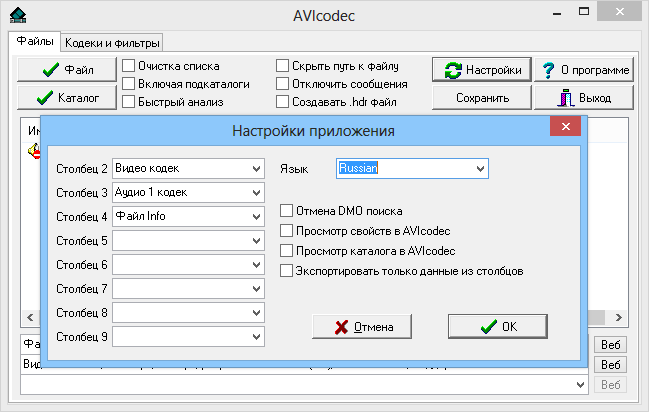Open the Файл button to choose file
The height and width of the screenshot is (412, 649).
point(67,70)
